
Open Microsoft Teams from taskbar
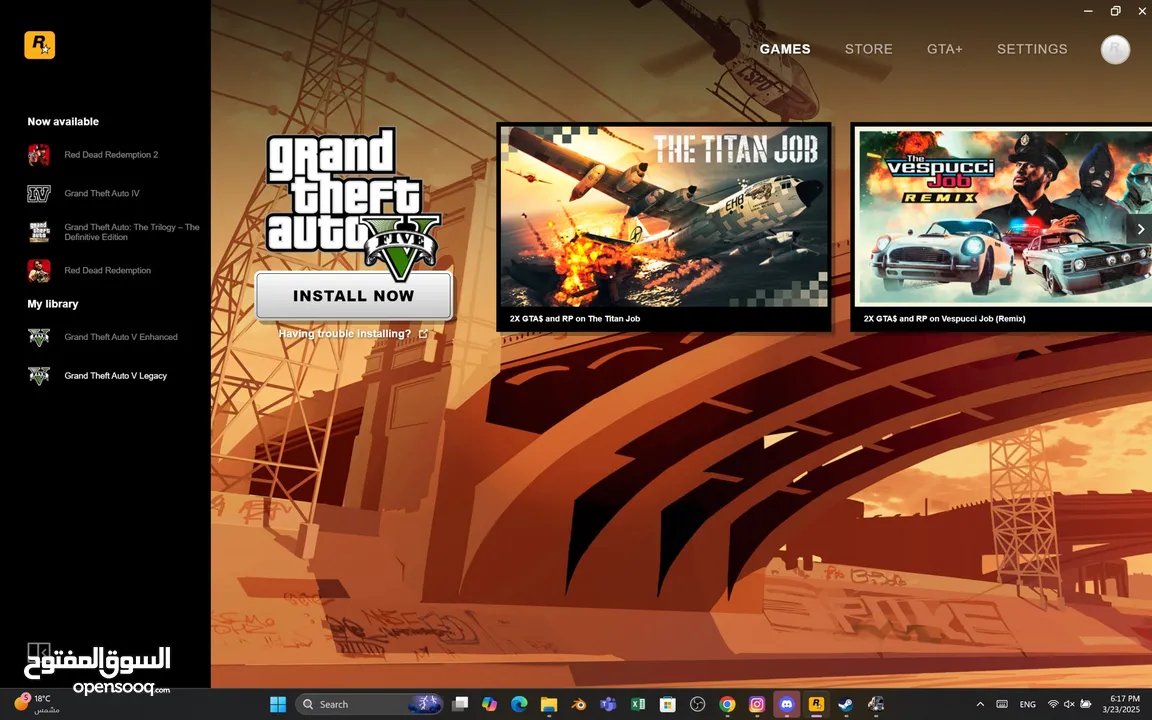pyautogui.click(x=608, y=705)
